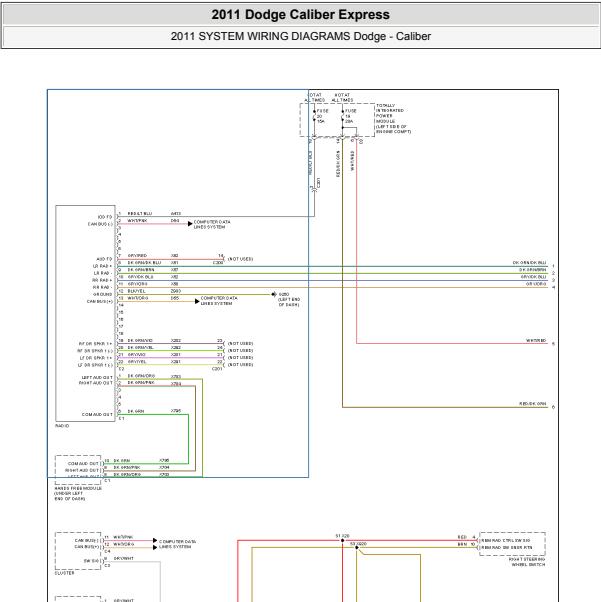Click 'RIGHT AUD OUT' in the Hands Free Module
This screenshot has height=602, width=601.
[82, 470]
